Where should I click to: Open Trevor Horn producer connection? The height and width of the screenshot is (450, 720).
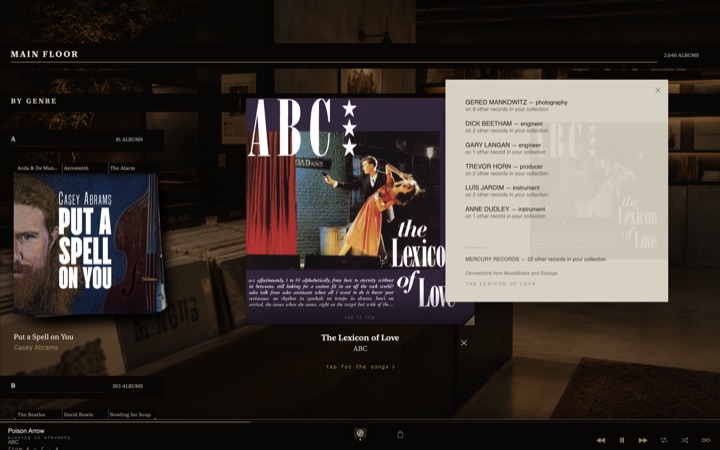[506, 169]
